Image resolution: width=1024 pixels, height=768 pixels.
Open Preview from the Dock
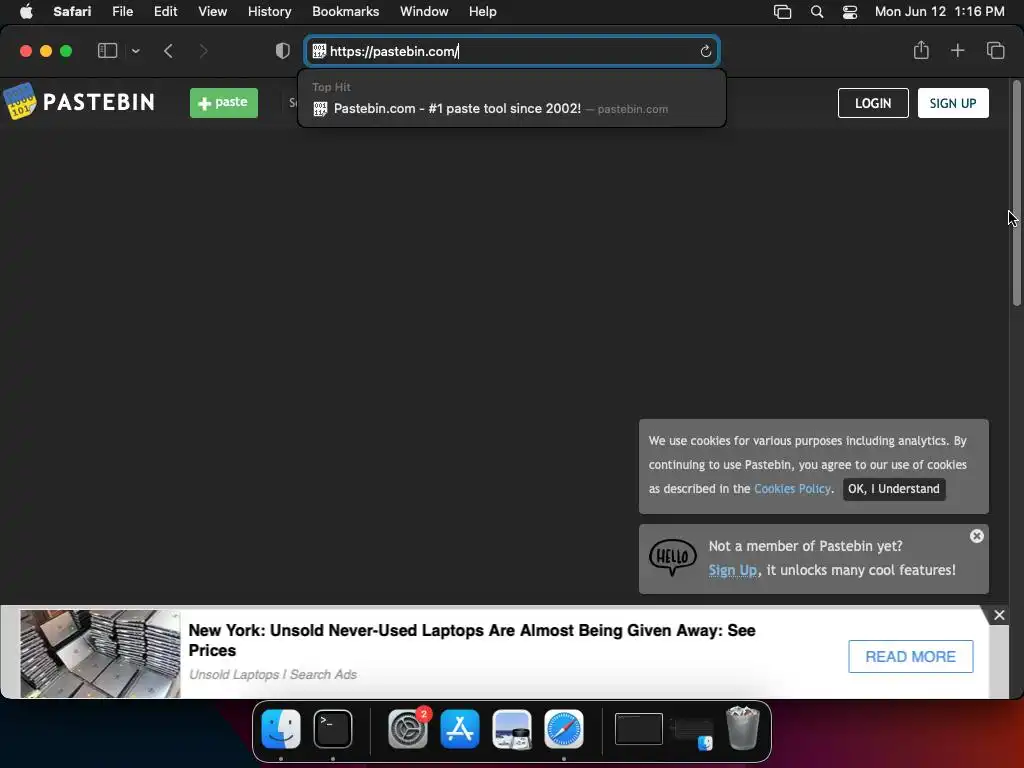(x=512, y=729)
